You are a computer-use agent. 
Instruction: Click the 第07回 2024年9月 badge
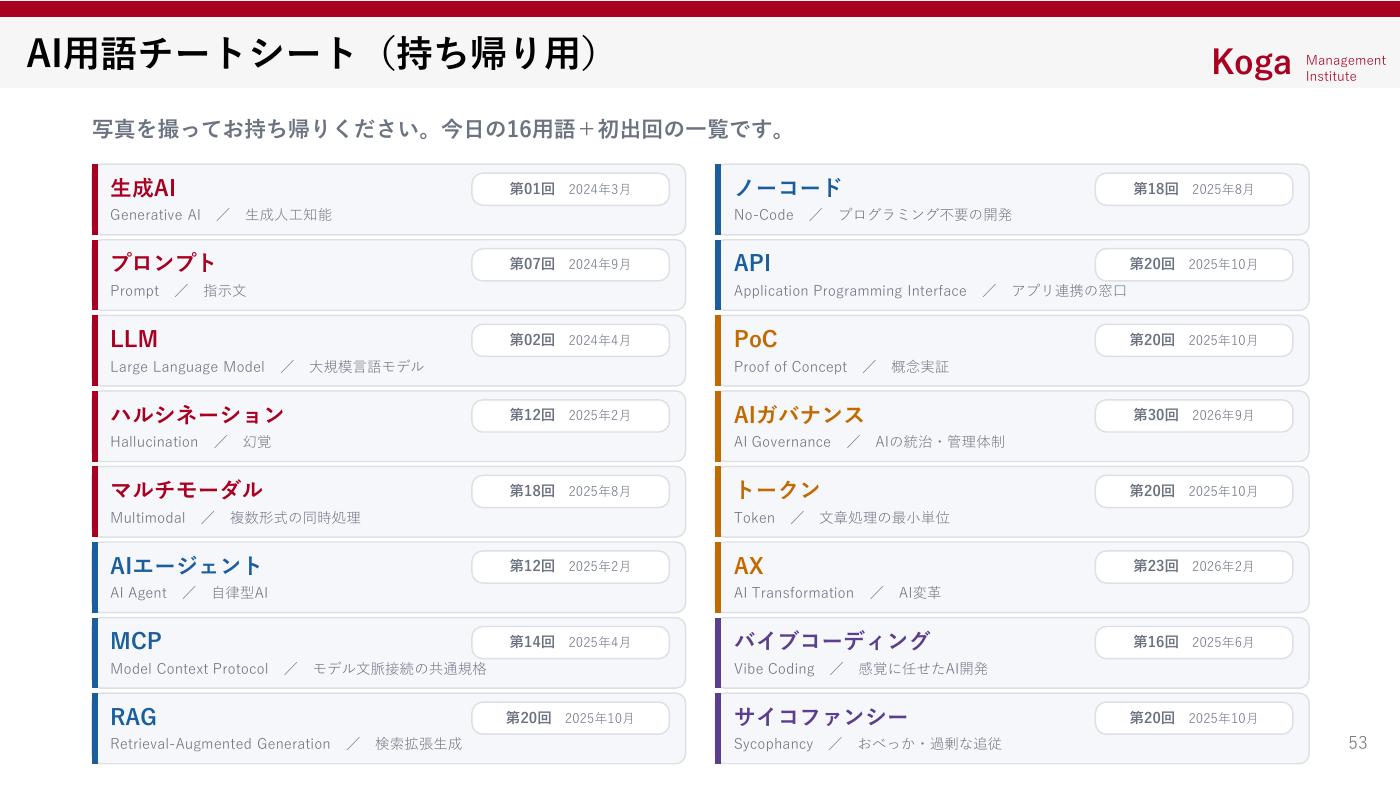coord(570,264)
